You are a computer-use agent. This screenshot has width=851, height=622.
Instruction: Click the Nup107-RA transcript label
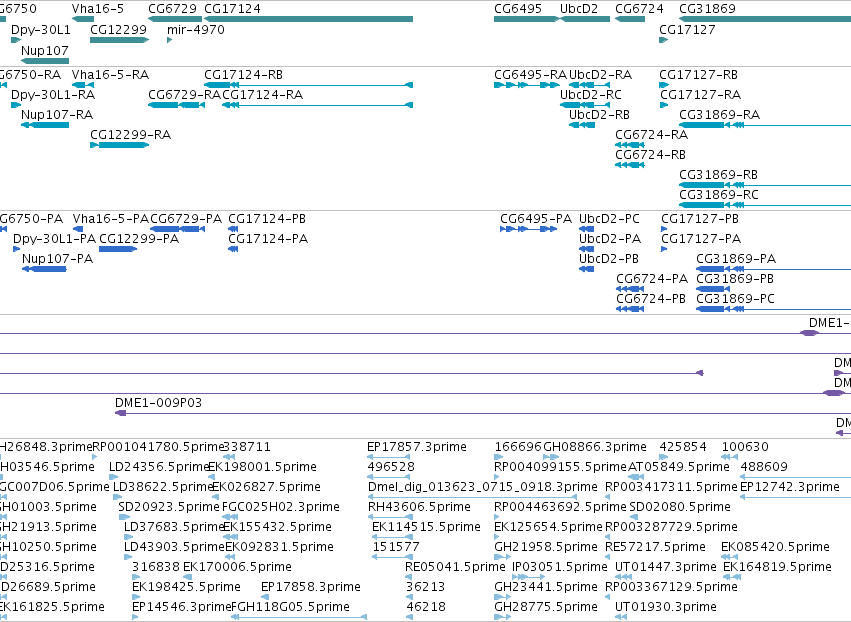click(x=57, y=115)
